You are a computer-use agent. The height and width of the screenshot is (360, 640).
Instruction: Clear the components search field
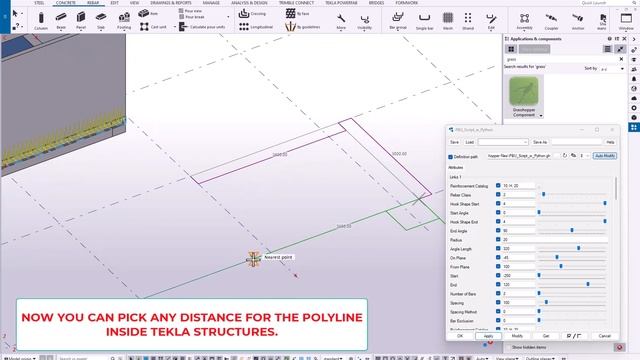click(x=621, y=60)
